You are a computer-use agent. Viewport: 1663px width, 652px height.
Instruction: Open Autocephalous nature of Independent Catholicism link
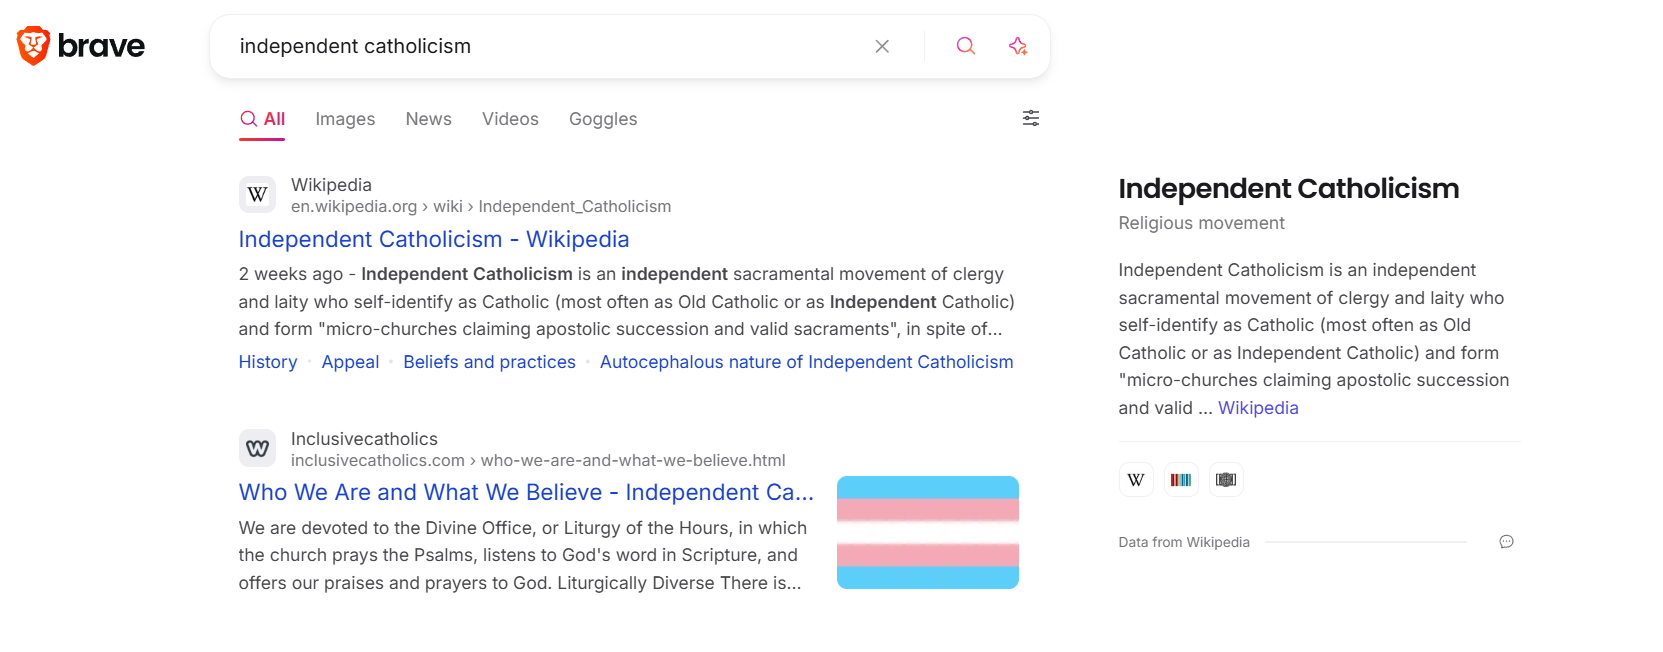[x=806, y=362]
